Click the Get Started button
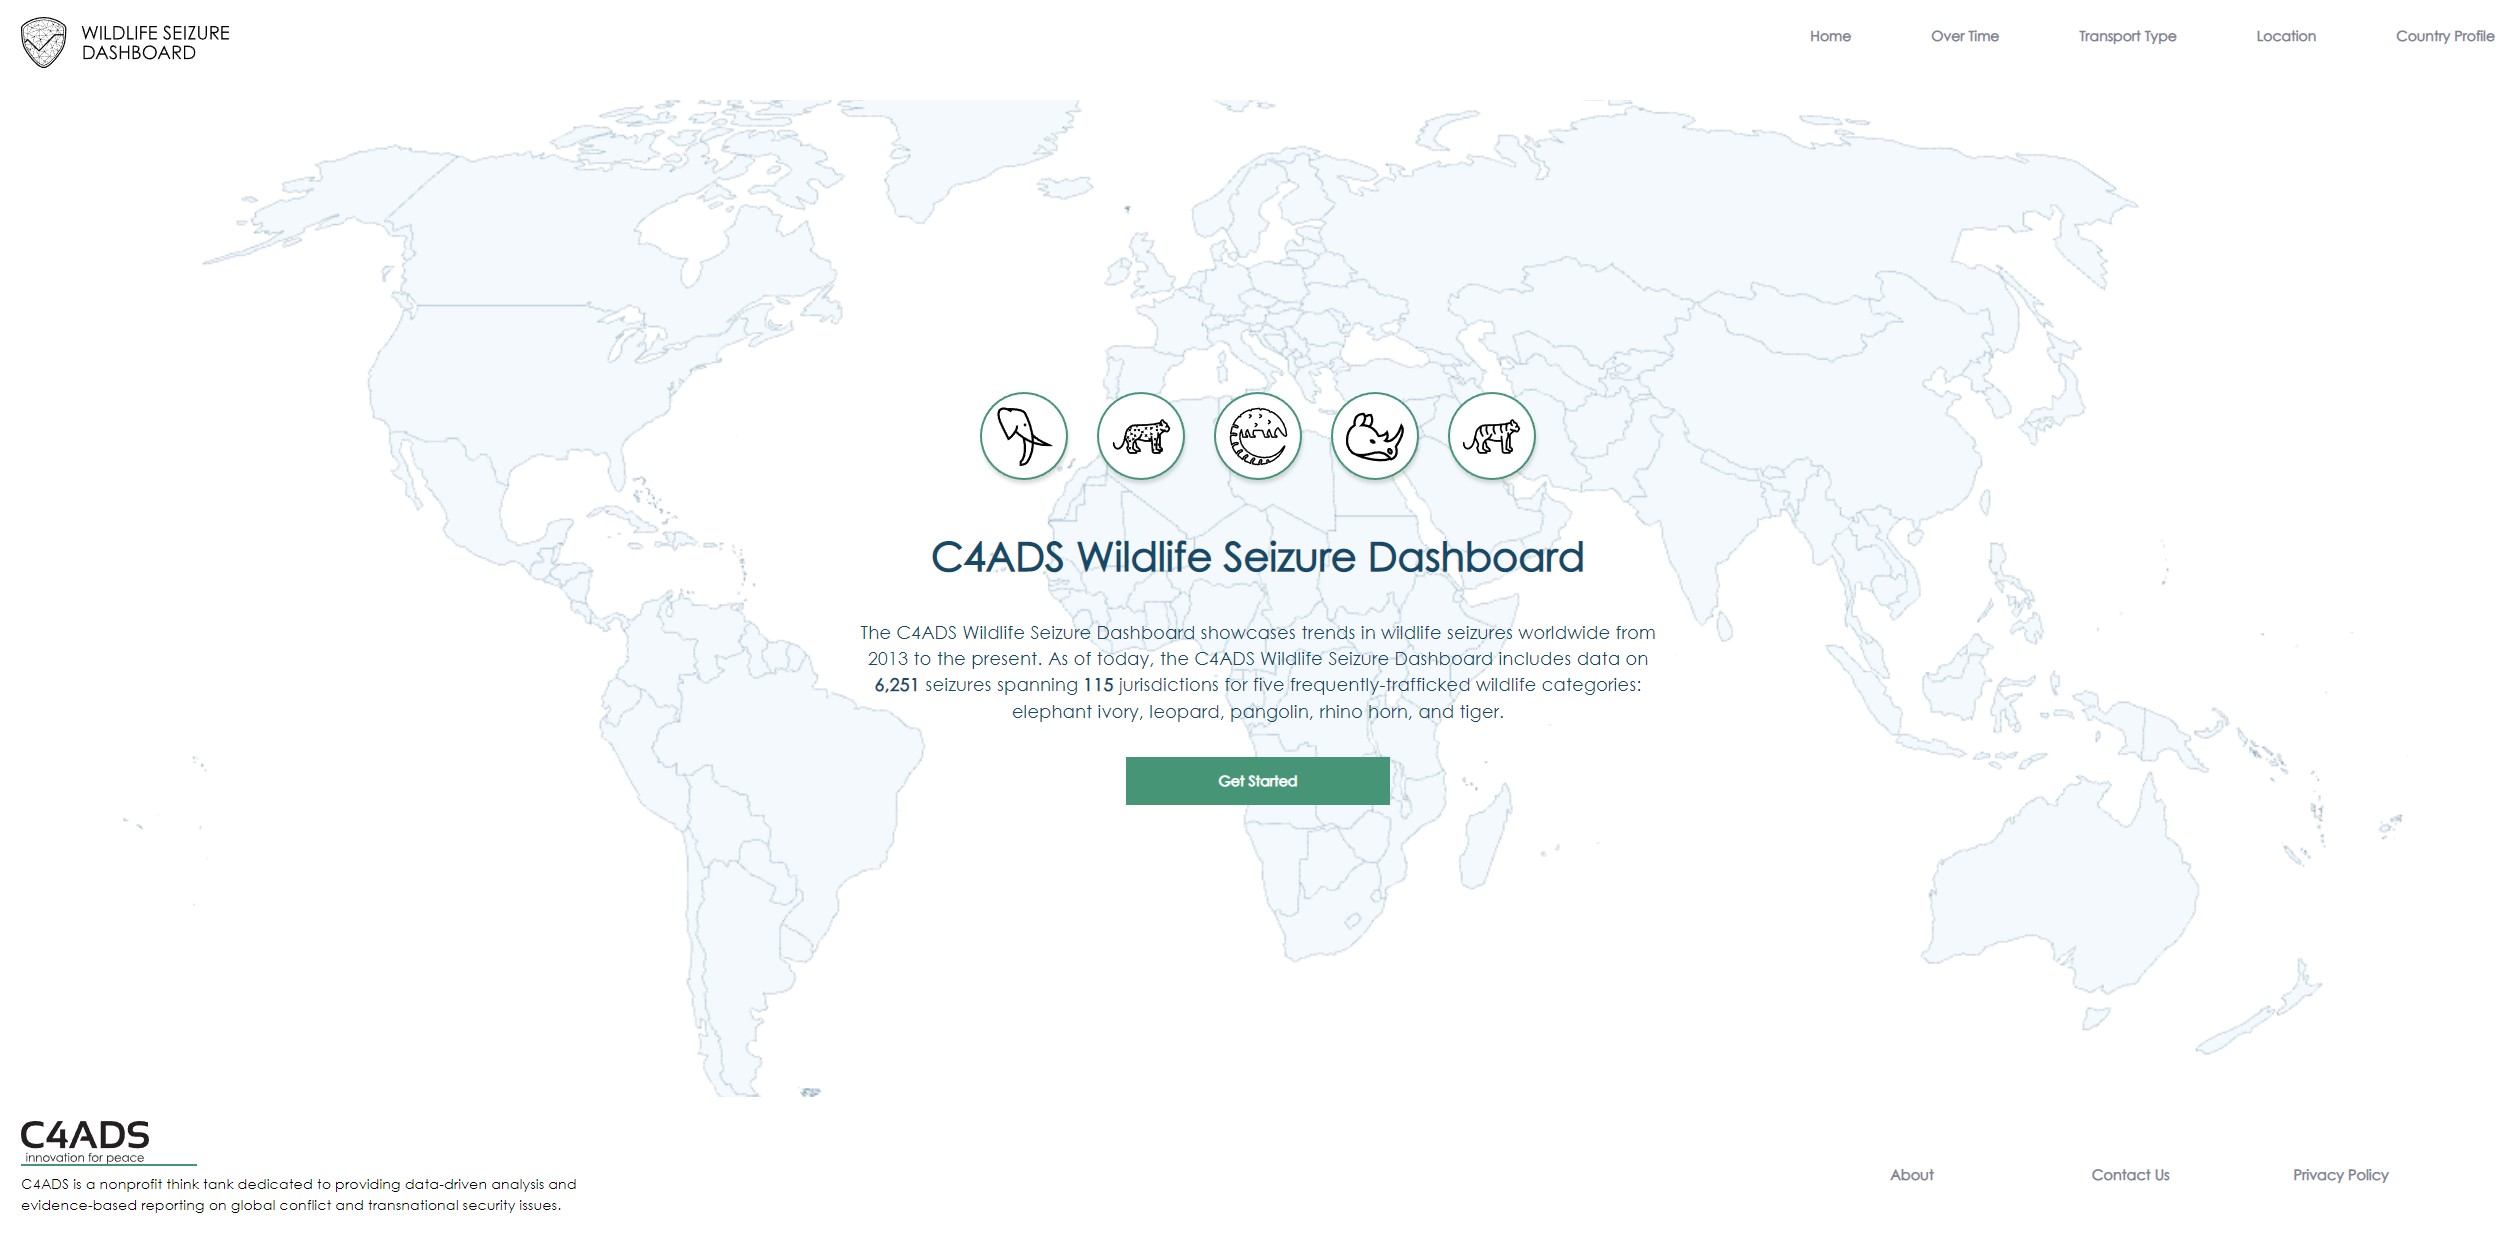 (1256, 780)
